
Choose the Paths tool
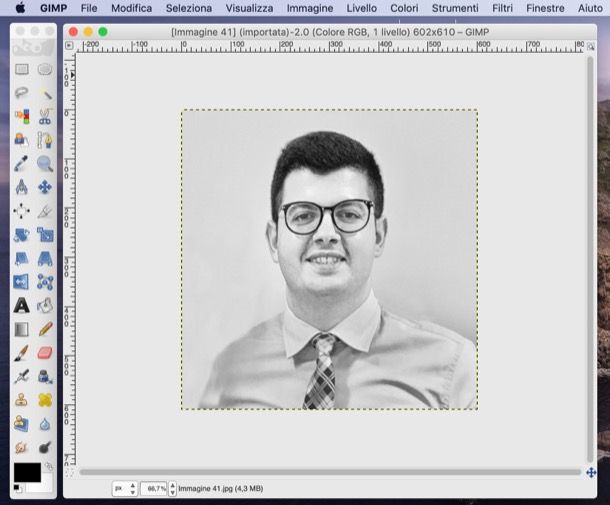coord(45,140)
